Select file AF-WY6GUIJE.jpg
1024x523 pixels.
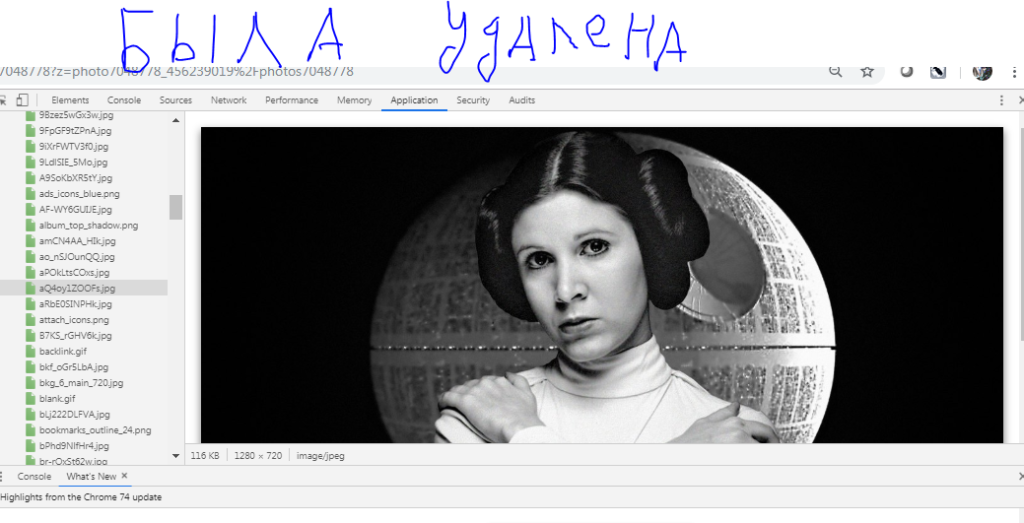[x=76, y=210]
